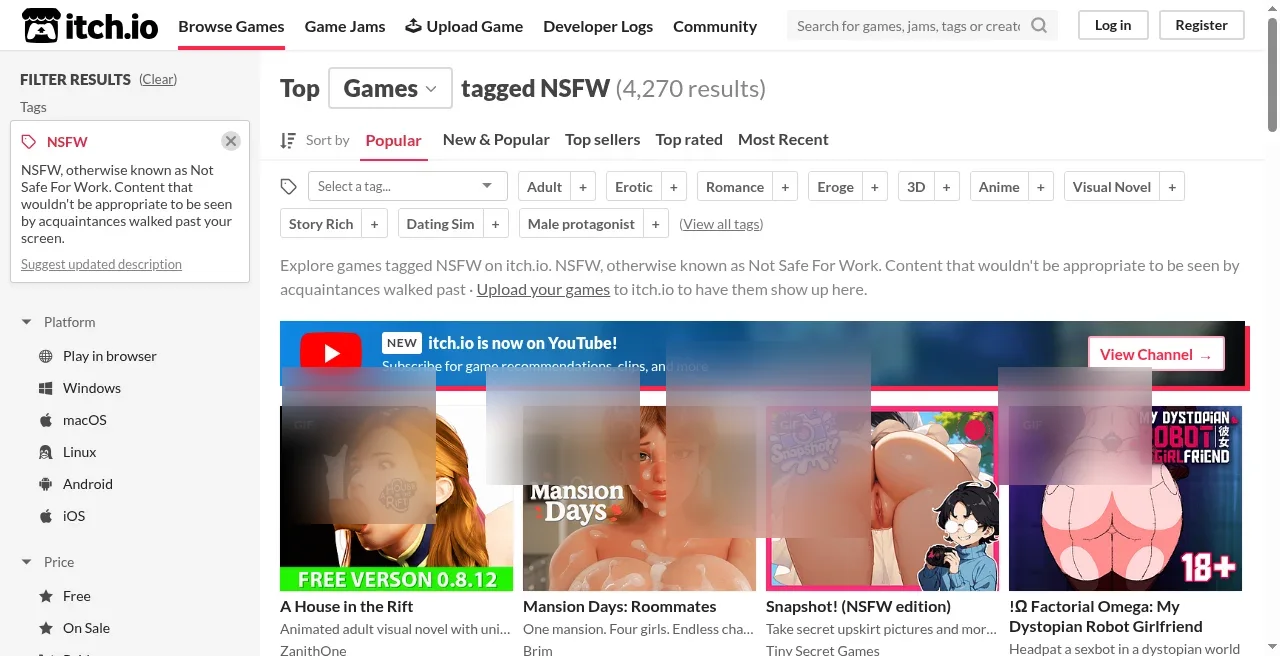Sort by New & Popular
This screenshot has height=656, width=1280.
click(496, 139)
